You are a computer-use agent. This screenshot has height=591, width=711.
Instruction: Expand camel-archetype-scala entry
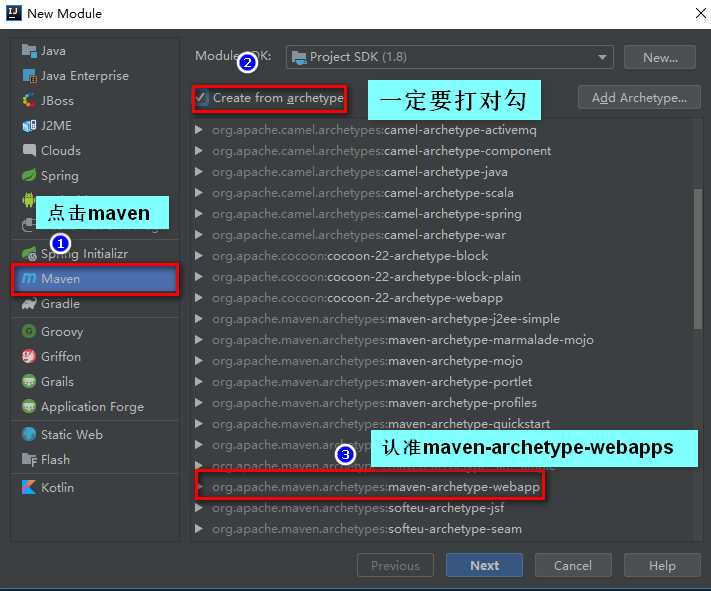[198, 193]
